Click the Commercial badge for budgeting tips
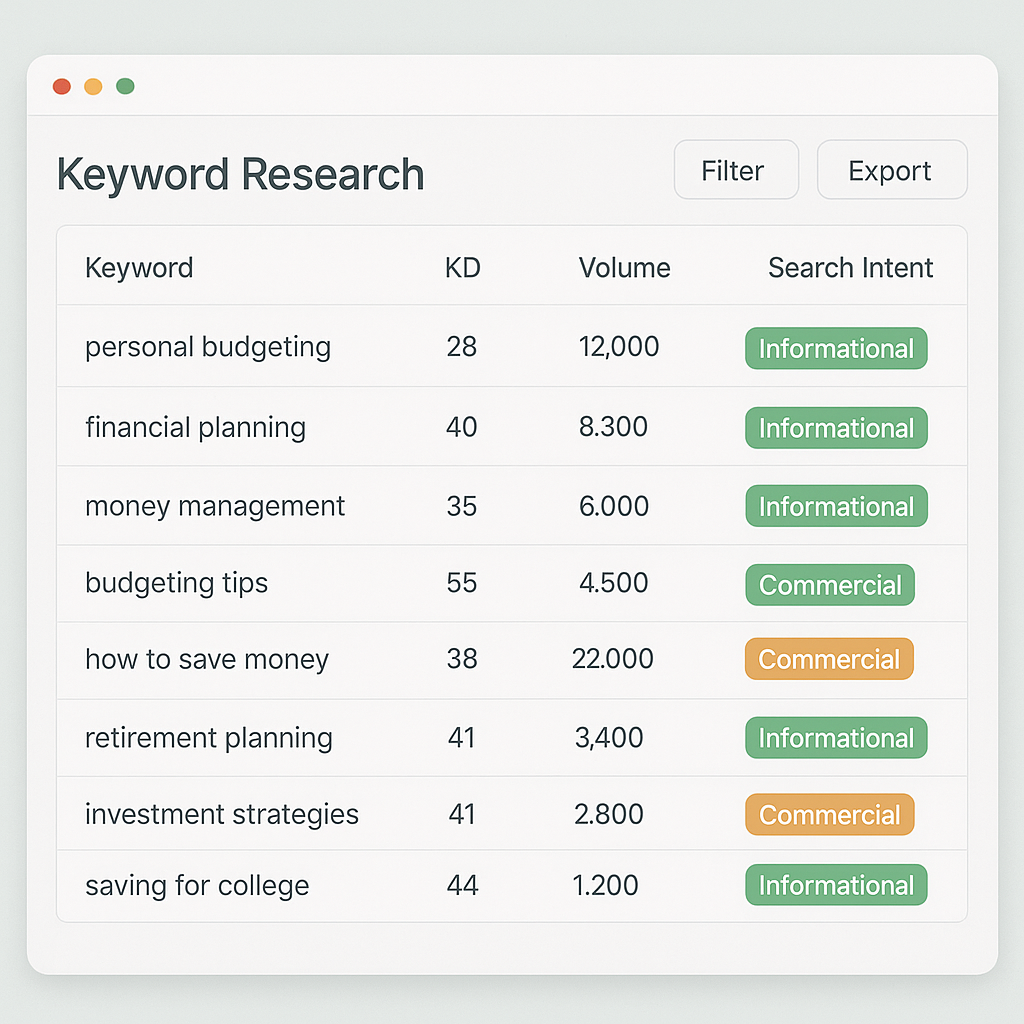Screen dimensions: 1024x1024 [830, 585]
